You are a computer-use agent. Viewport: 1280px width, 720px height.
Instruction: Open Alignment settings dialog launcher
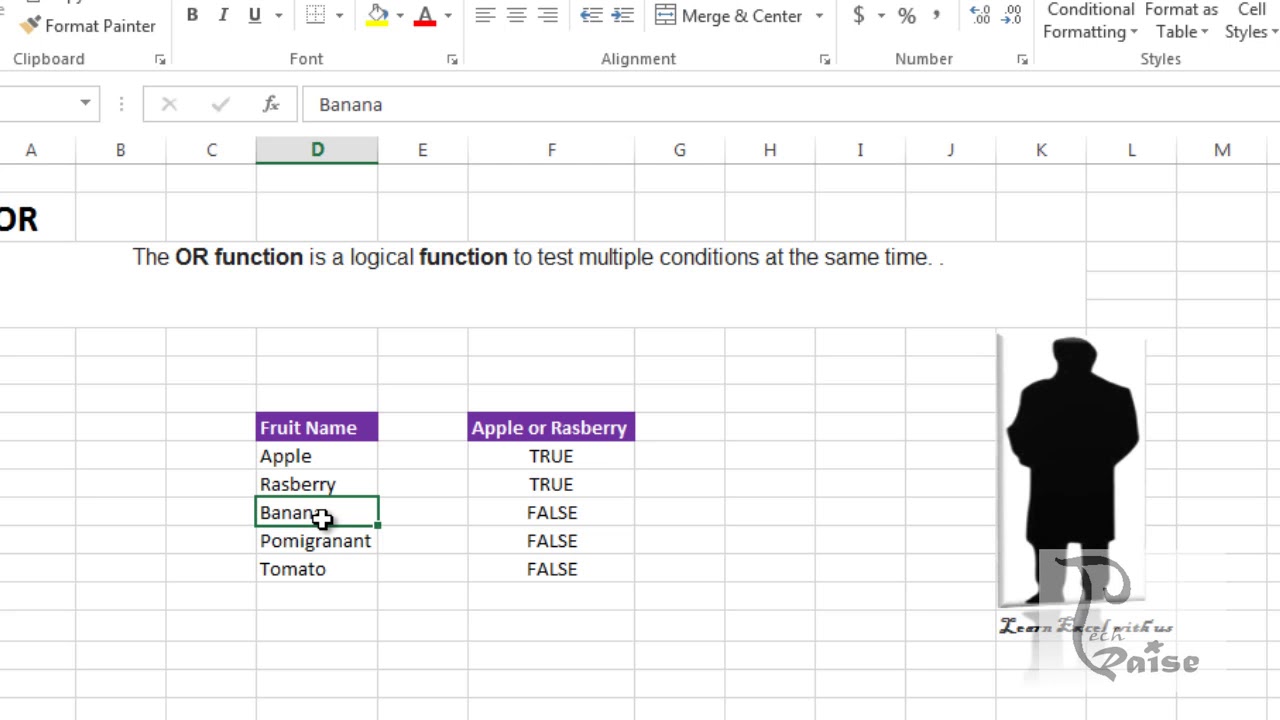pos(825,60)
